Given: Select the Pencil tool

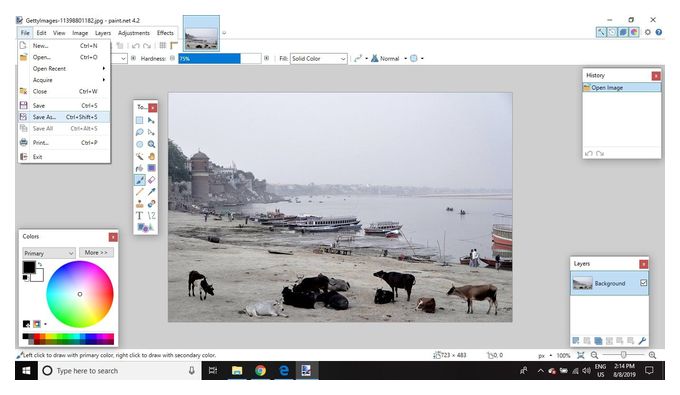Looking at the screenshot, I should pyautogui.click(x=139, y=192).
